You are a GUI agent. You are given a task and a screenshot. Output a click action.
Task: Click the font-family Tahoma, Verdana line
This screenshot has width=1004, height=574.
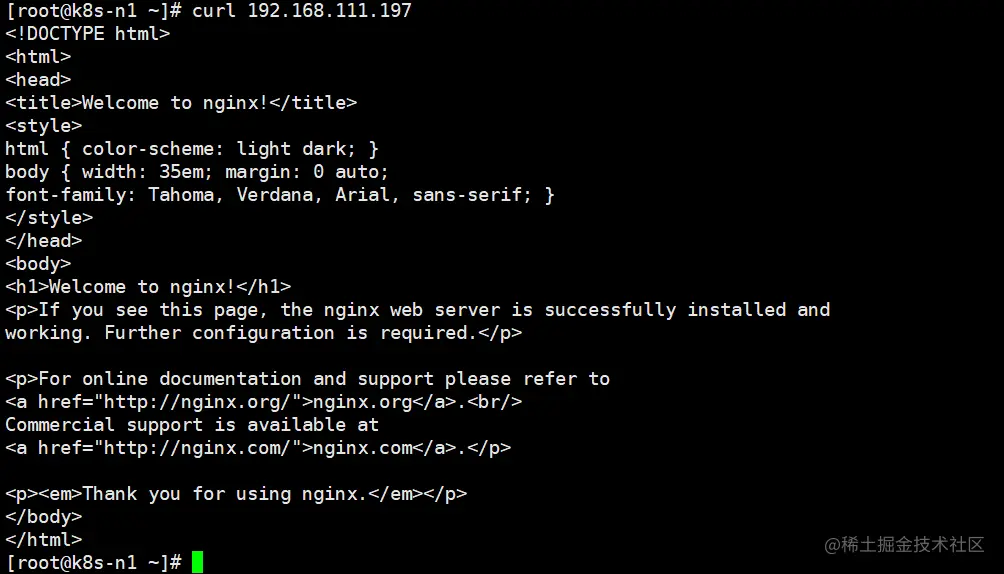point(280,195)
